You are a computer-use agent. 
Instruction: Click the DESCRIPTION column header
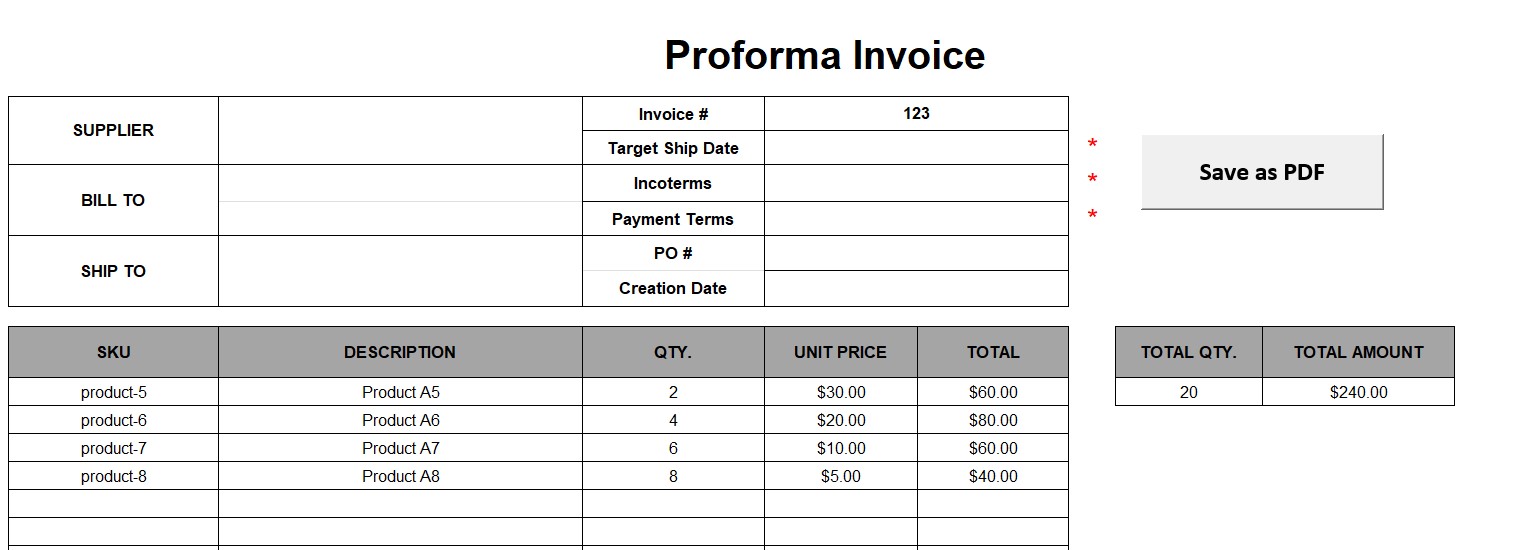tap(400, 352)
